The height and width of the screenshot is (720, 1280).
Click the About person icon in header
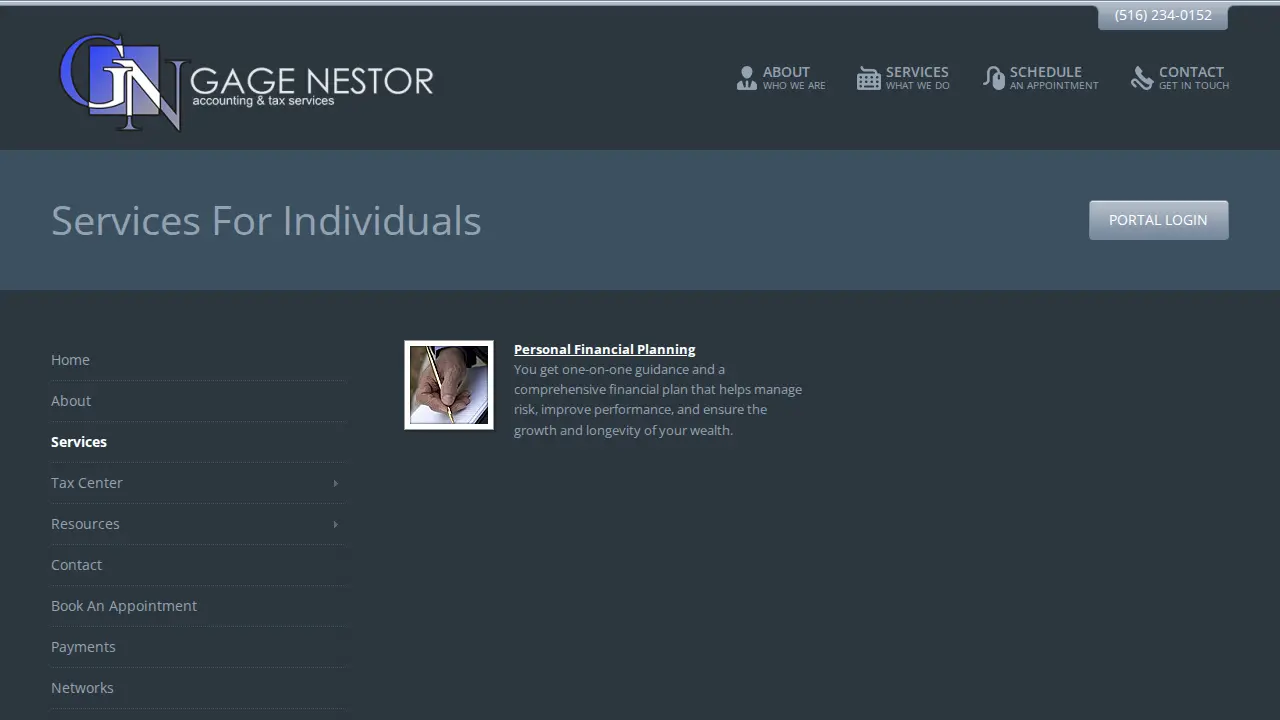(x=746, y=78)
